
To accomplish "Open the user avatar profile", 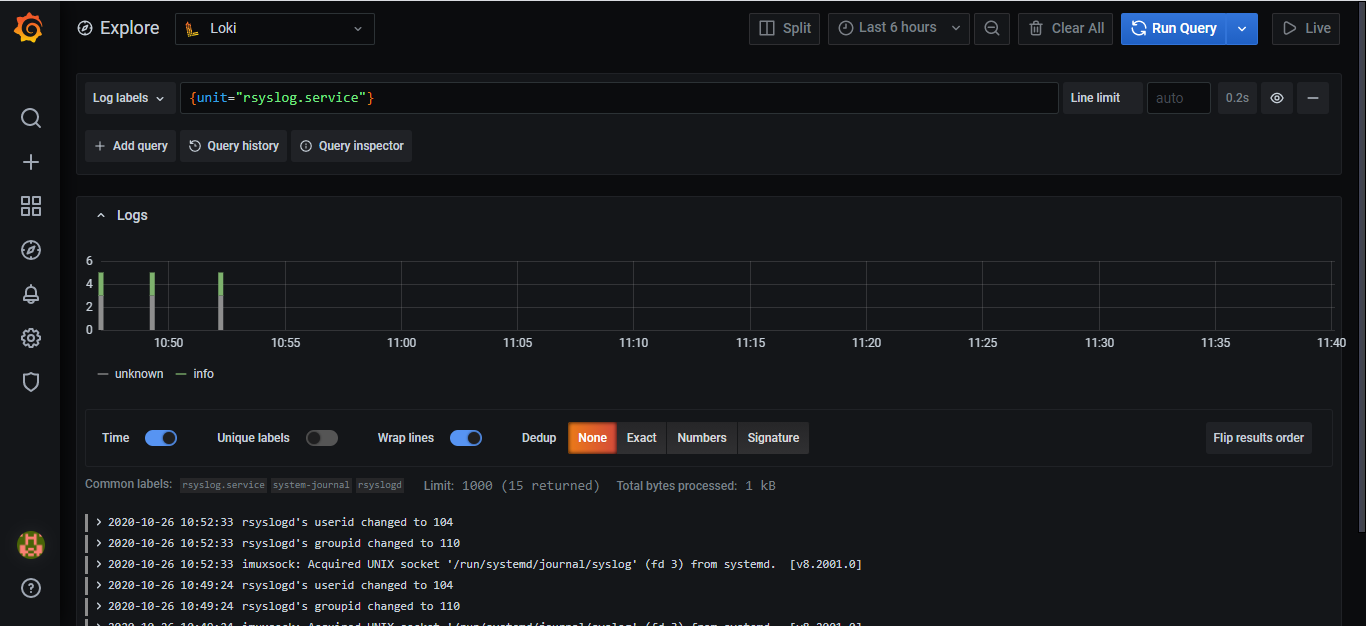I will [31, 544].
